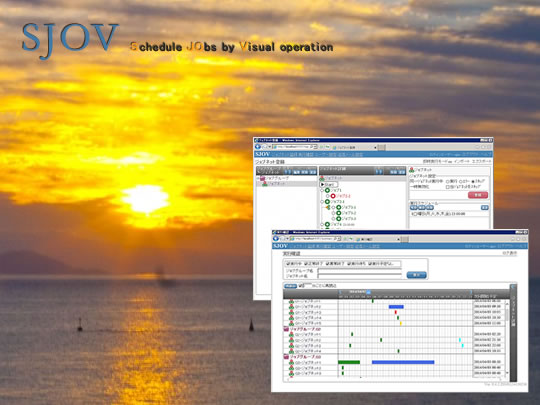The image size is (540, 405).
Task: Toggle the first status filter checkbox
Action: 288,264
